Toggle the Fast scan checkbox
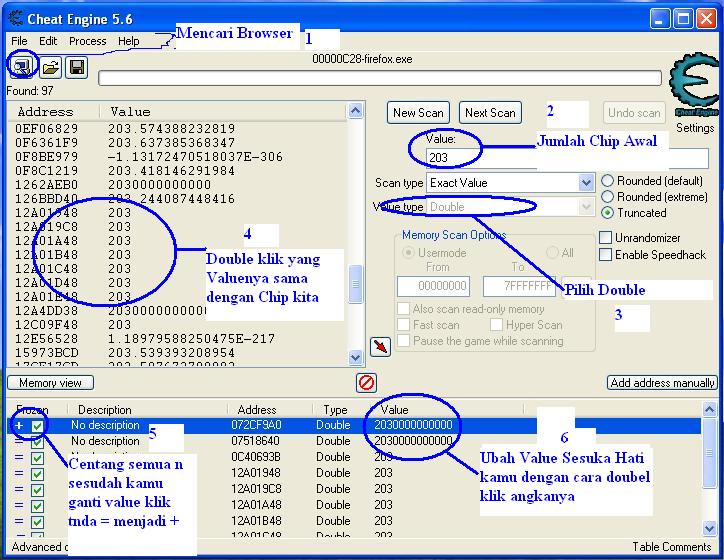 [x=404, y=325]
